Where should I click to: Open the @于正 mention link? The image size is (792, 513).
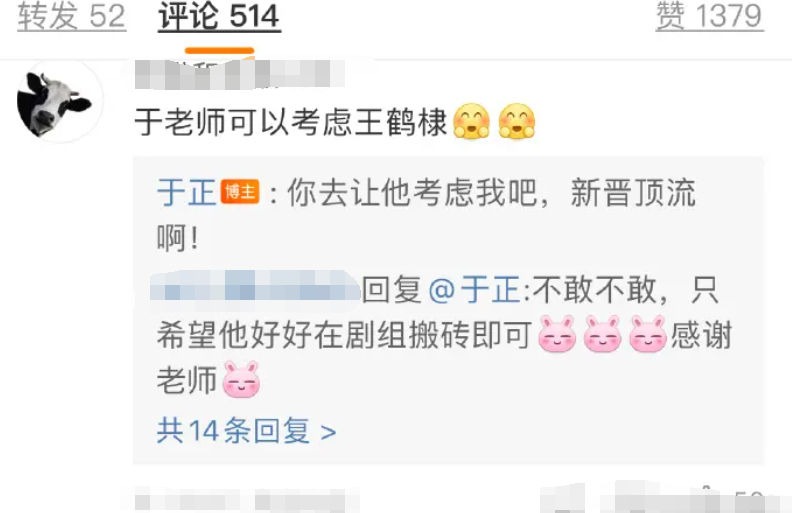click(474, 290)
